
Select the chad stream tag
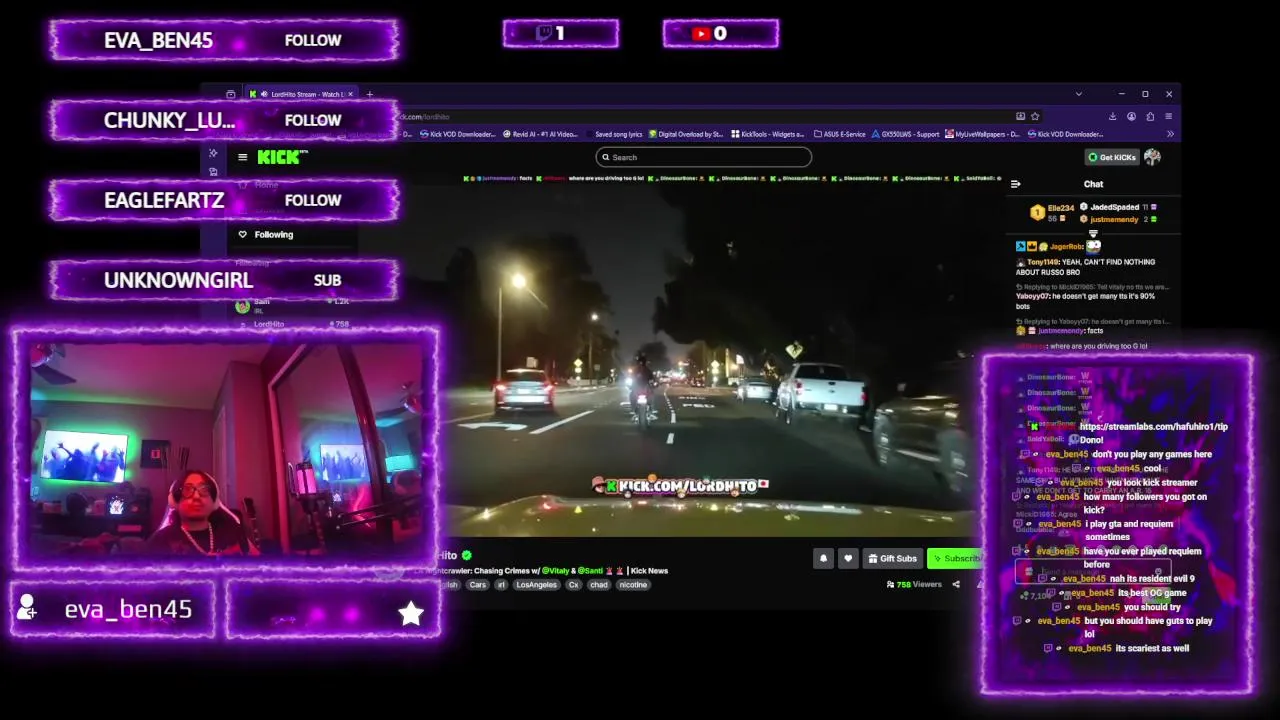tap(598, 585)
